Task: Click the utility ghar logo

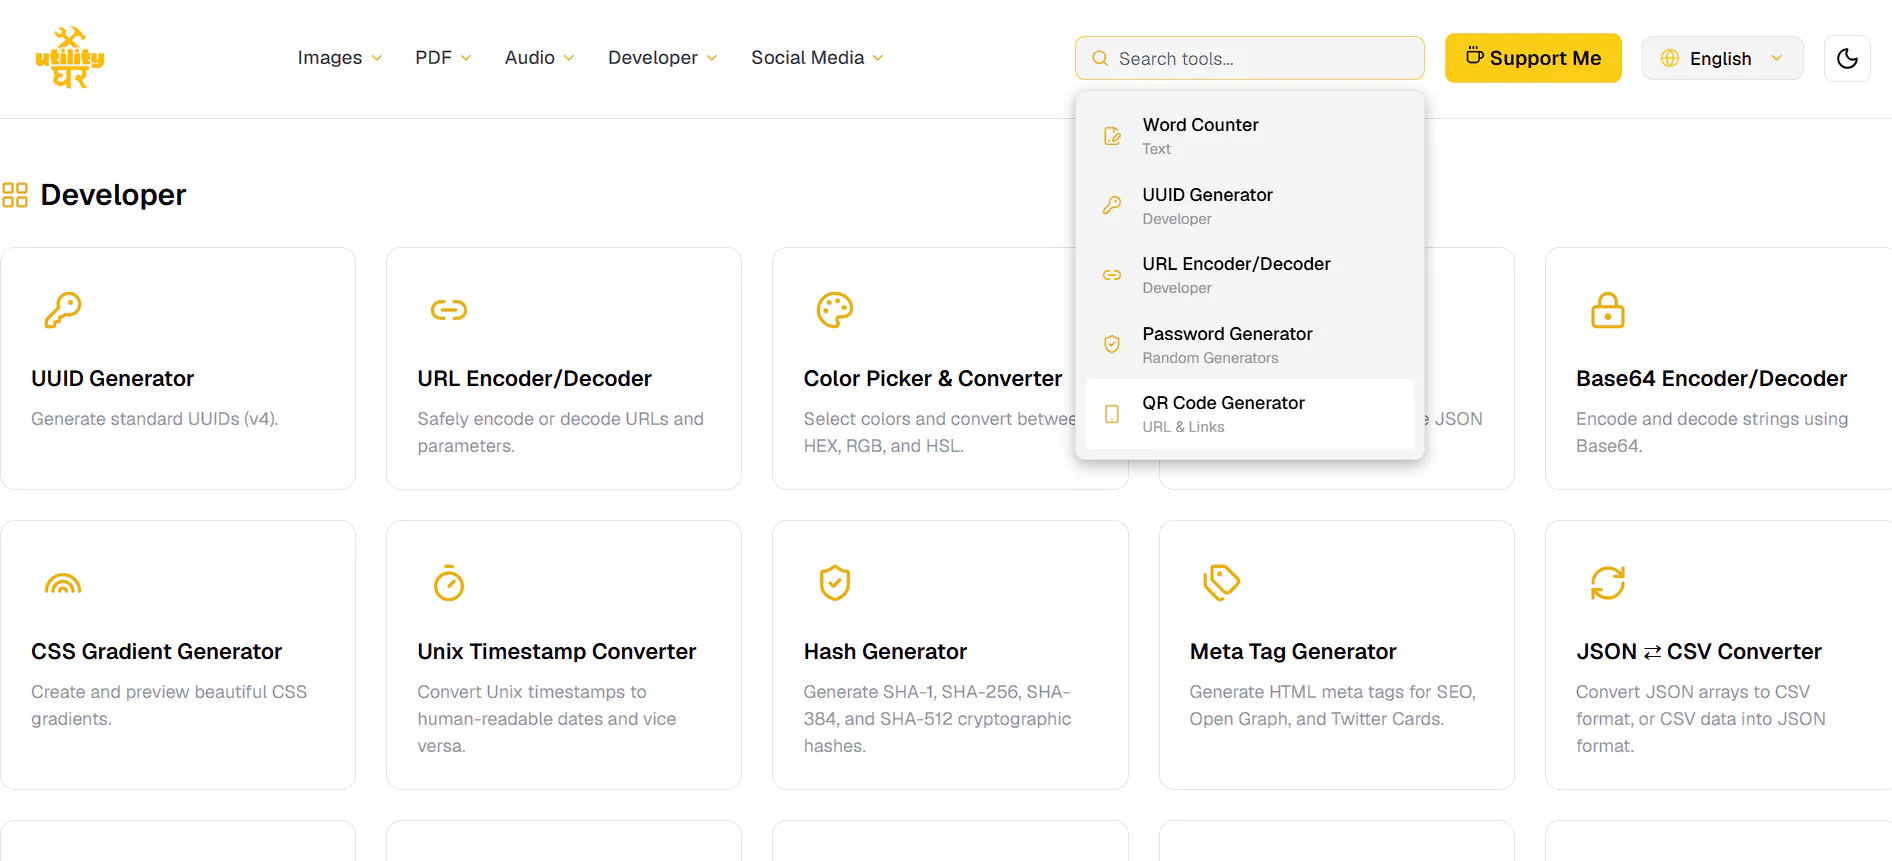Action: click(x=70, y=58)
